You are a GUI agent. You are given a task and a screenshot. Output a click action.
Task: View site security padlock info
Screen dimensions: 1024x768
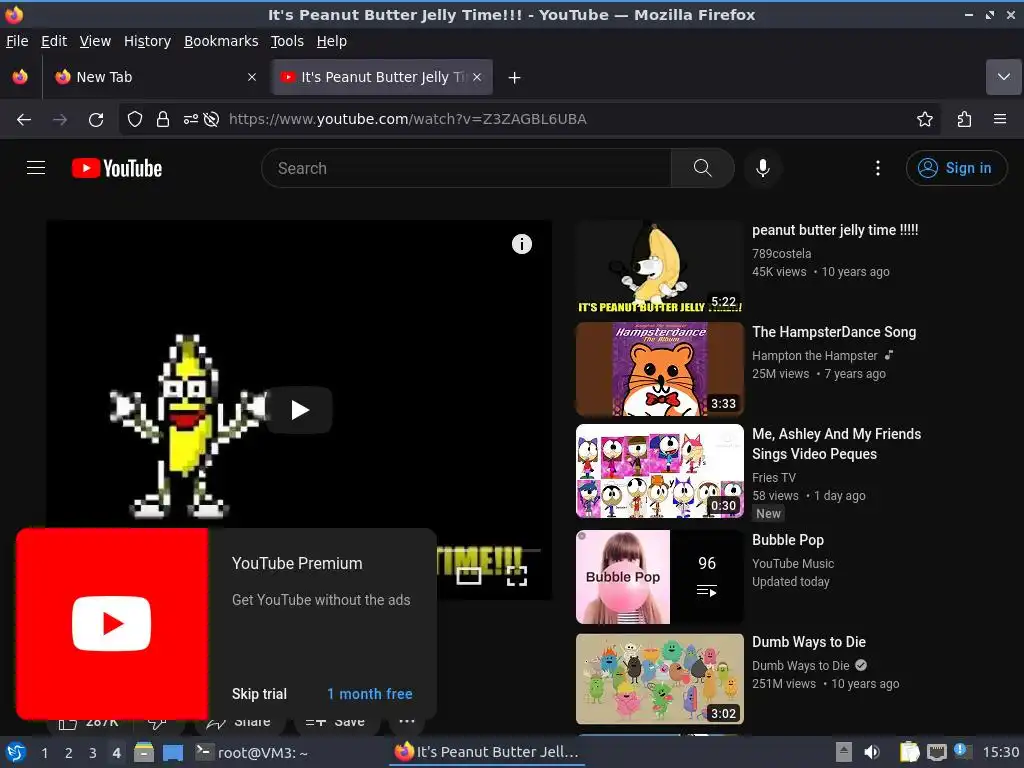163,120
